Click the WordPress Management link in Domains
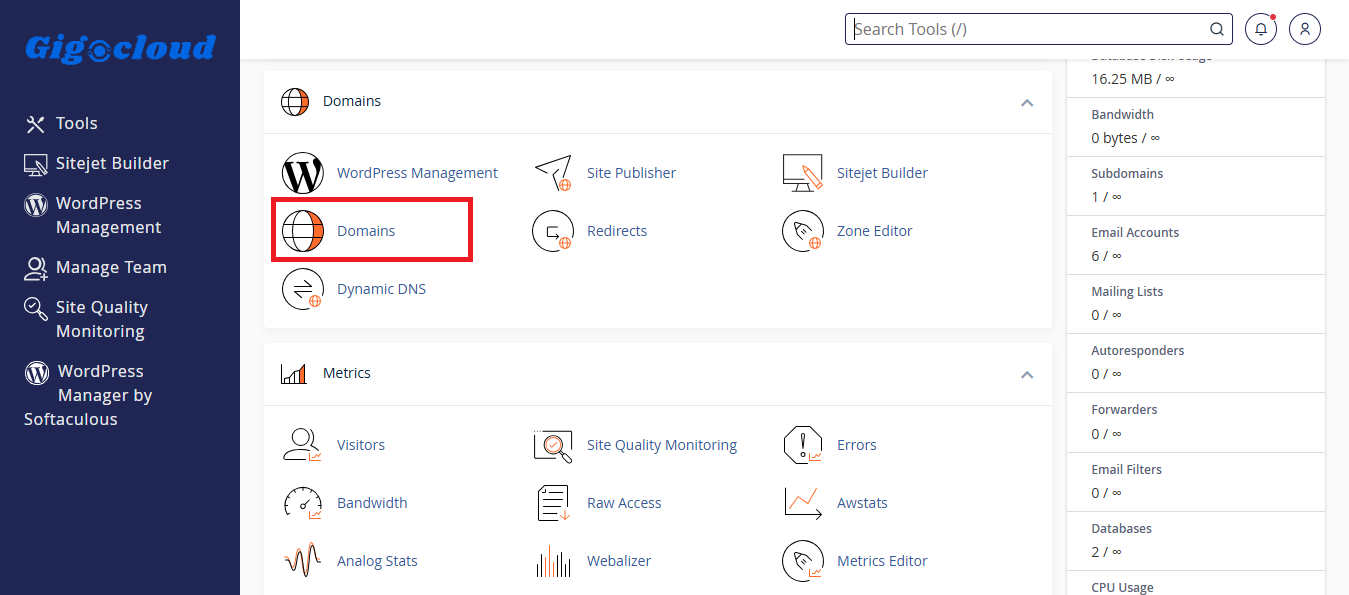 click(417, 173)
